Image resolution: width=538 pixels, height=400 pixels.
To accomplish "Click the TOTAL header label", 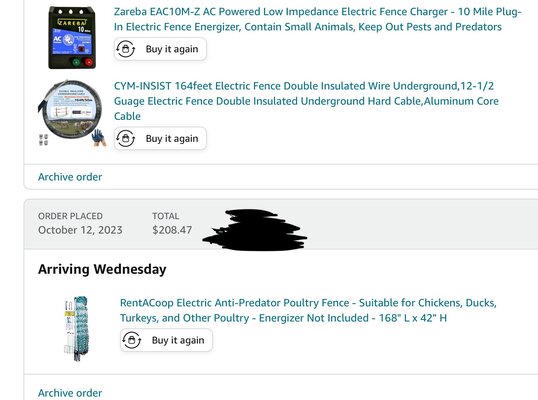I will click(x=166, y=216).
